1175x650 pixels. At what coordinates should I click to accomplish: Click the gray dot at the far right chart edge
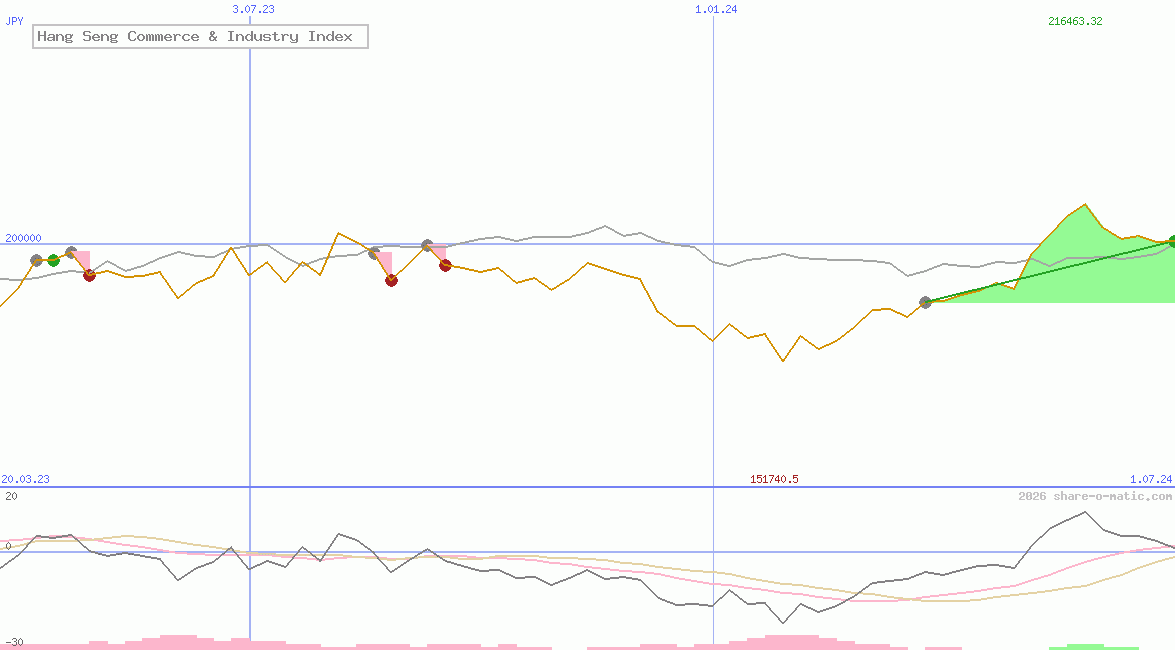(1170, 240)
